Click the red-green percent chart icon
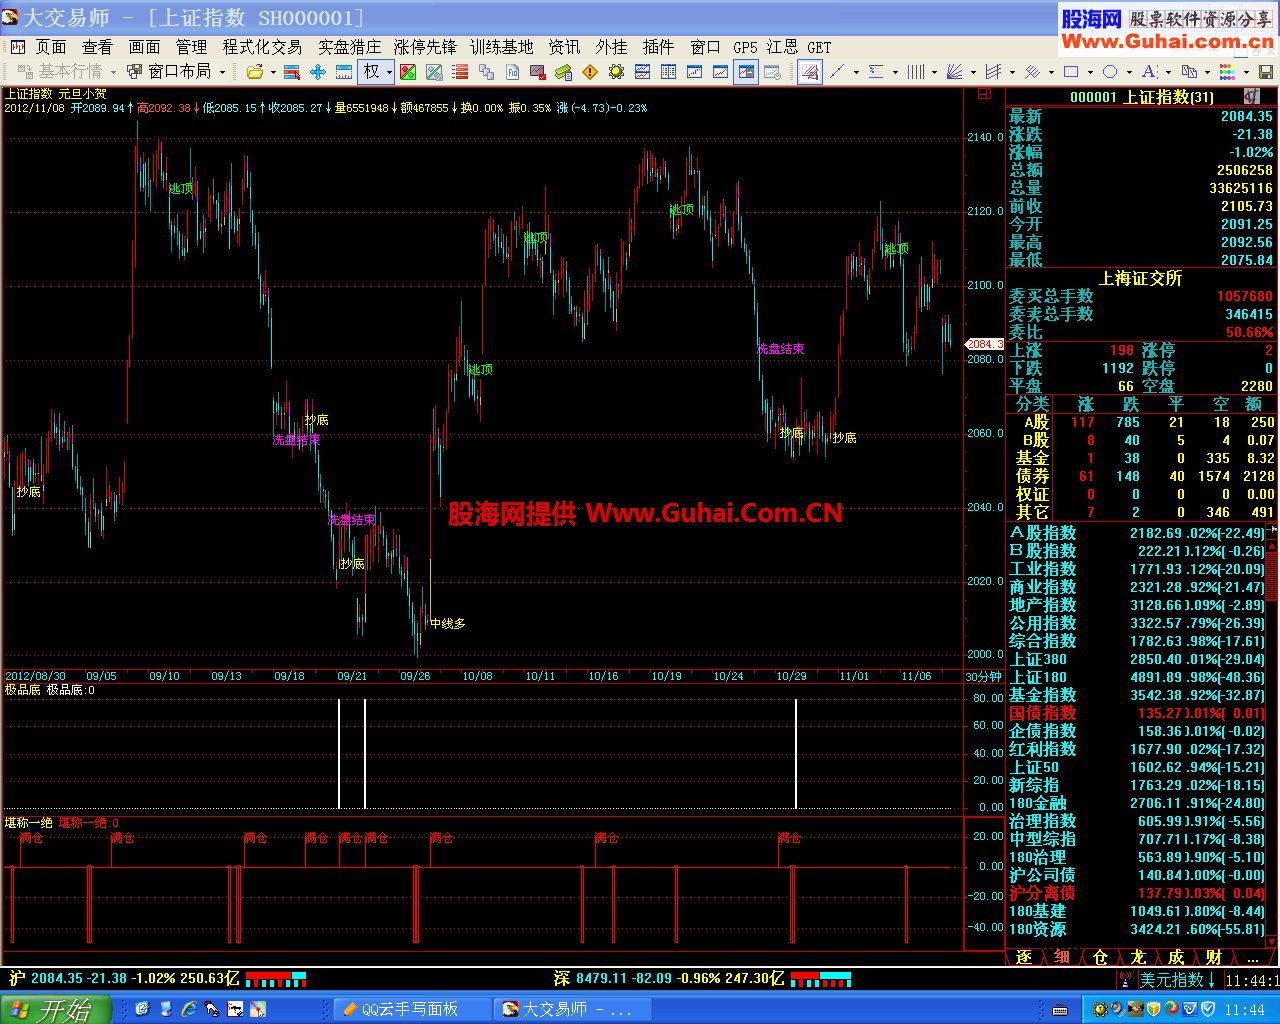 408,72
